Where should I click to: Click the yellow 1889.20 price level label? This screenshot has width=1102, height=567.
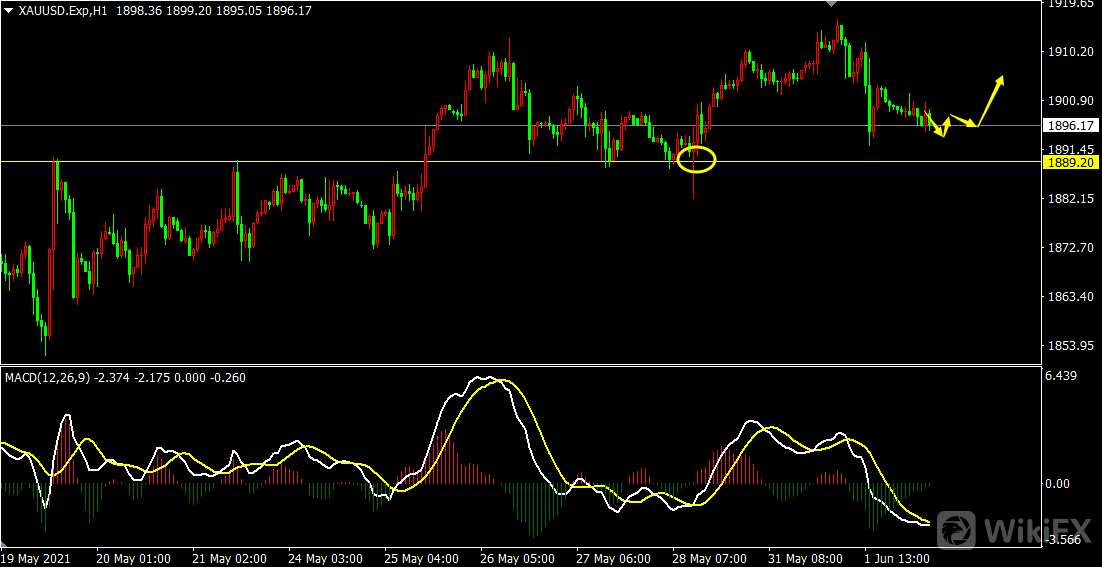[x=1067, y=162]
